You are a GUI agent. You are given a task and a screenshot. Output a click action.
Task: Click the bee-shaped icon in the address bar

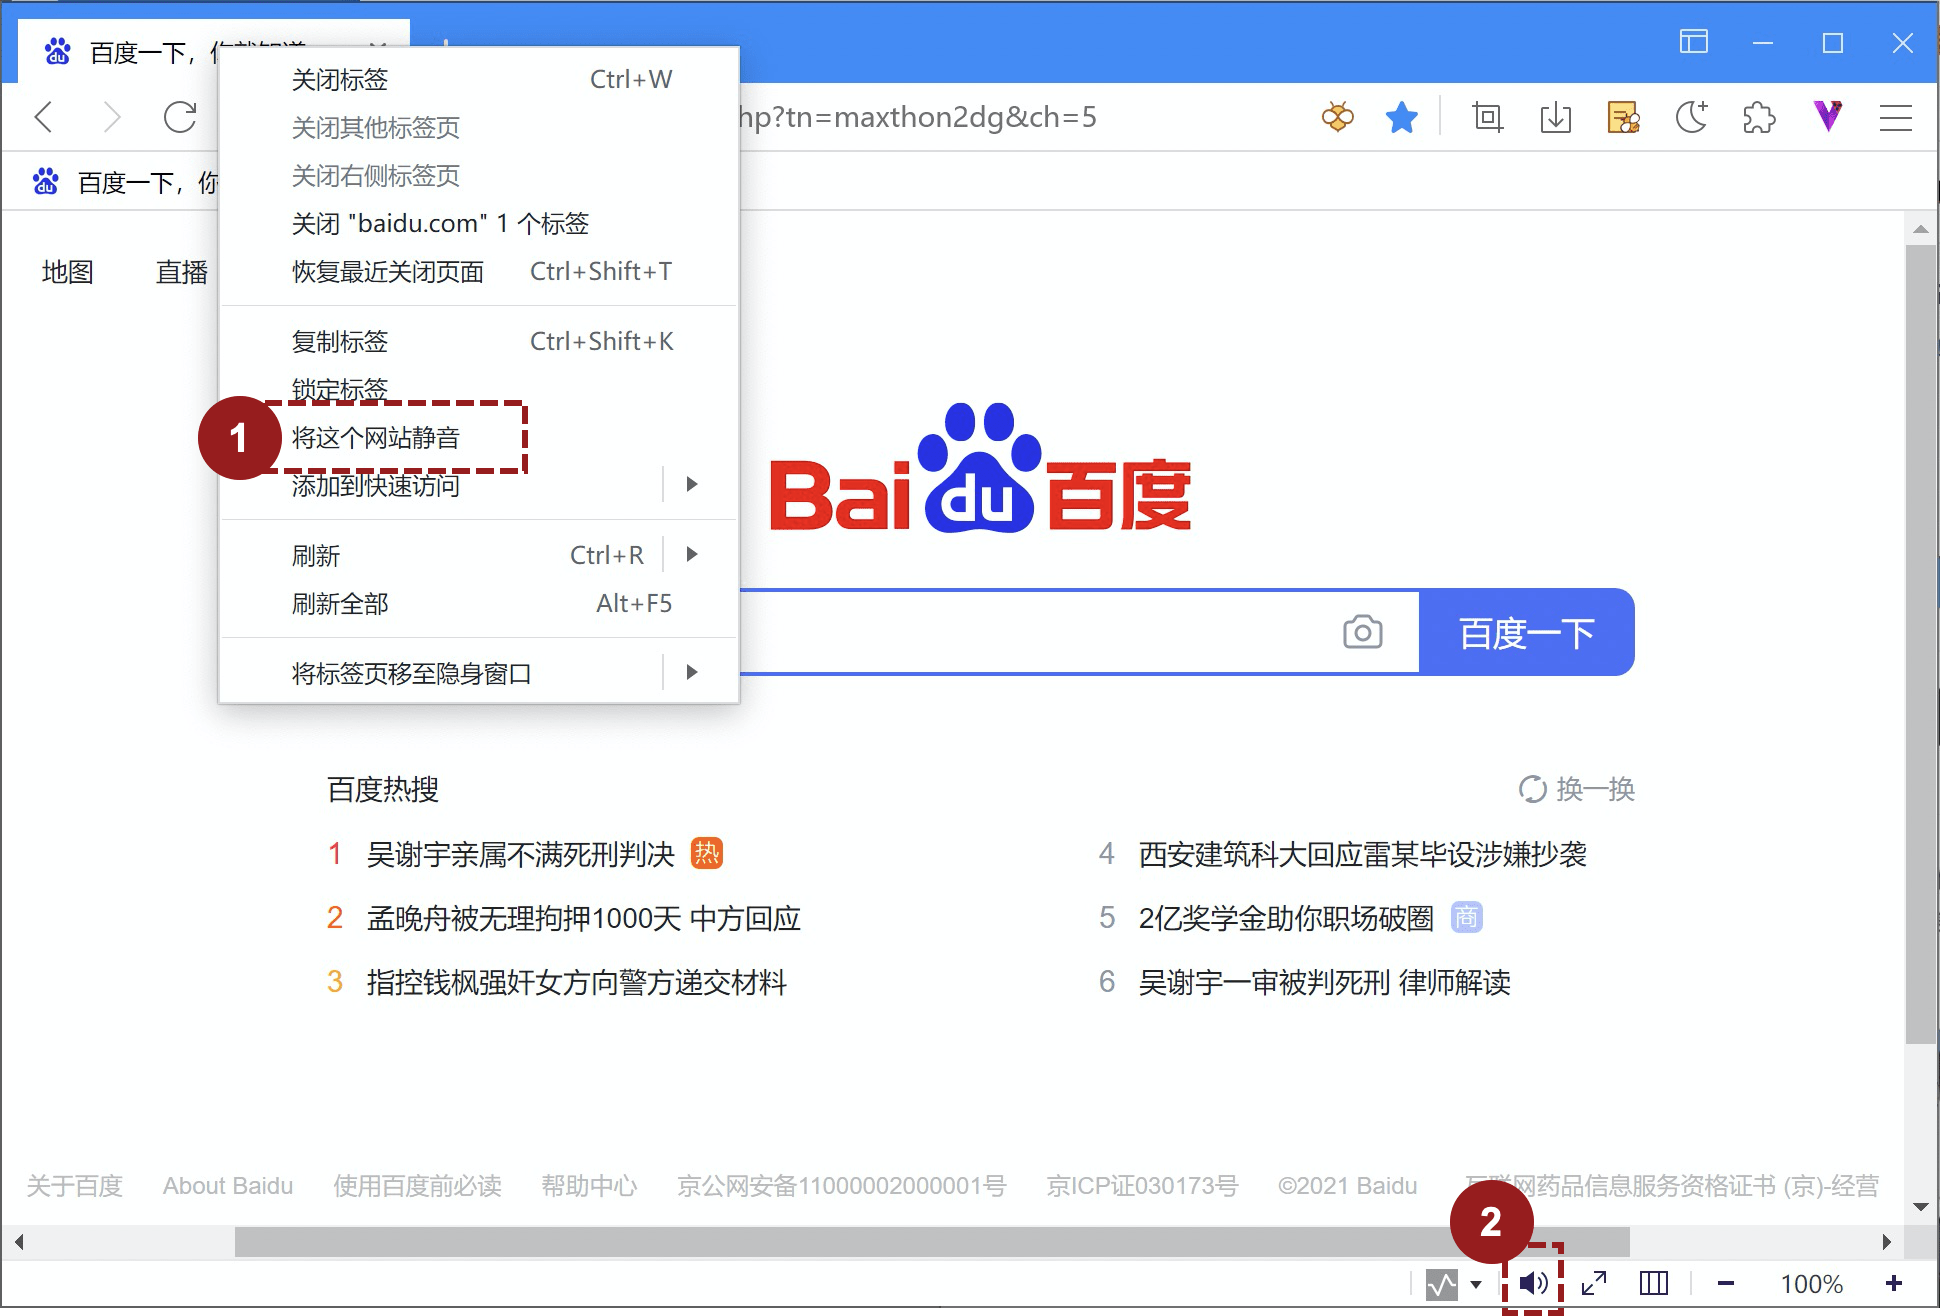pos(1337,117)
